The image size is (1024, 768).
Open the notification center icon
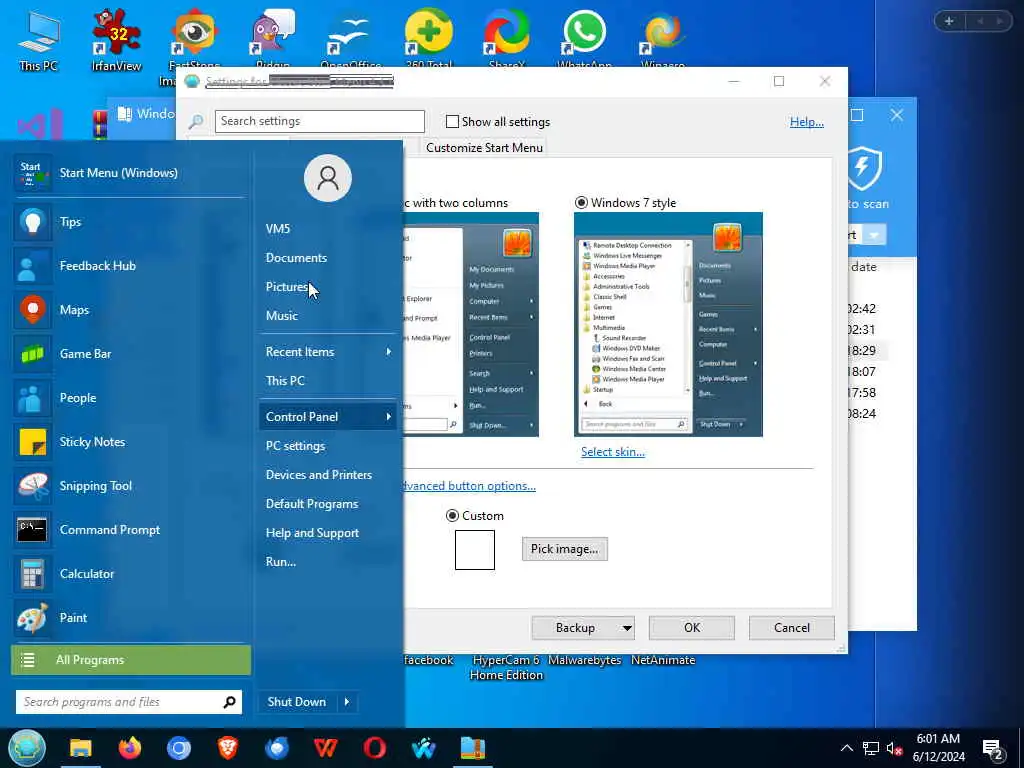(x=993, y=748)
